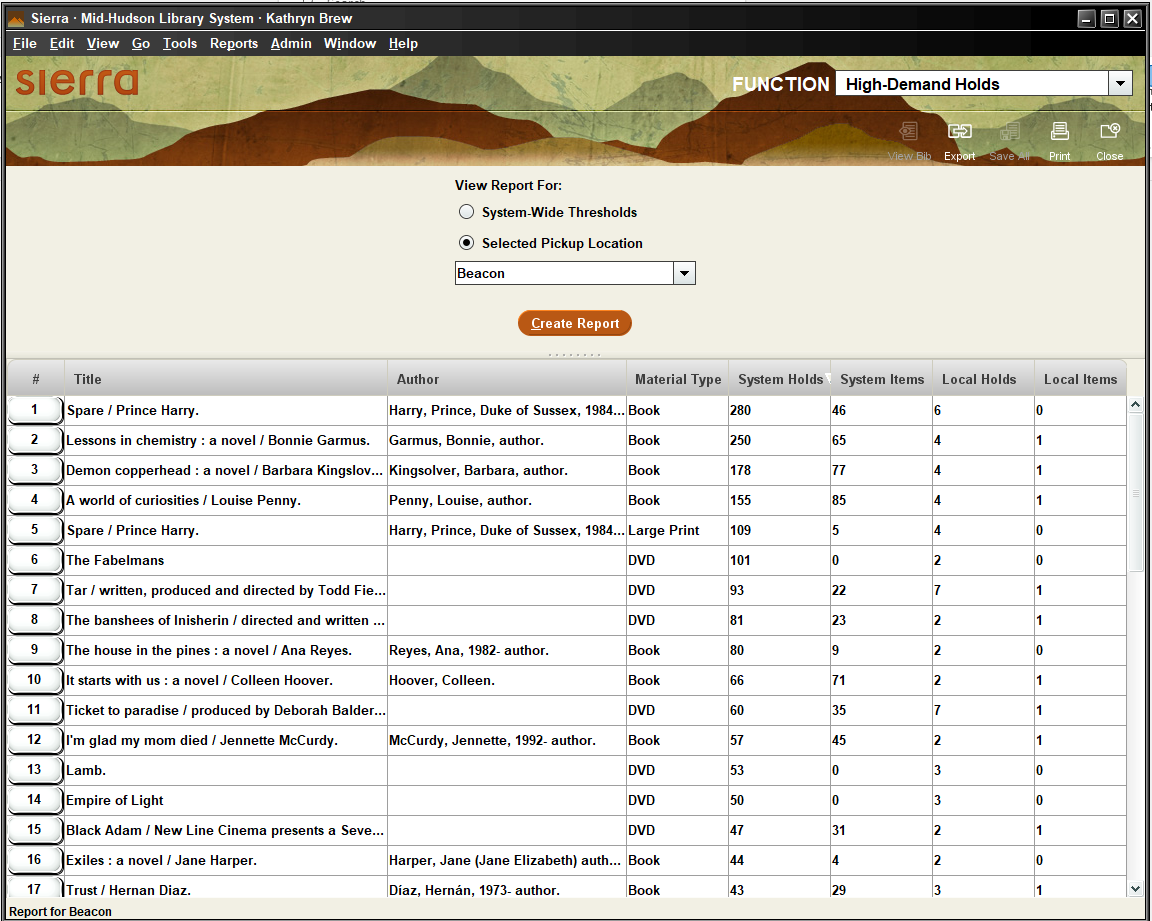Select 'The Fabelmans' title cell
The height and width of the screenshot is (921, 1152).
(226, 560)
